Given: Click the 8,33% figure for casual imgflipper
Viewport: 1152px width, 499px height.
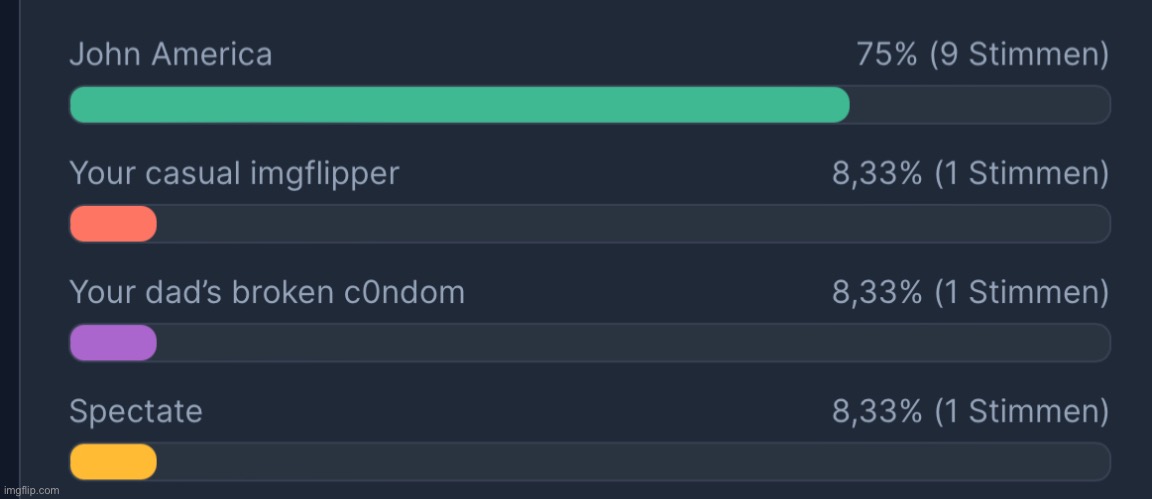Looking at the screenshot, I should pyautogui.click(x=877, y=174).
